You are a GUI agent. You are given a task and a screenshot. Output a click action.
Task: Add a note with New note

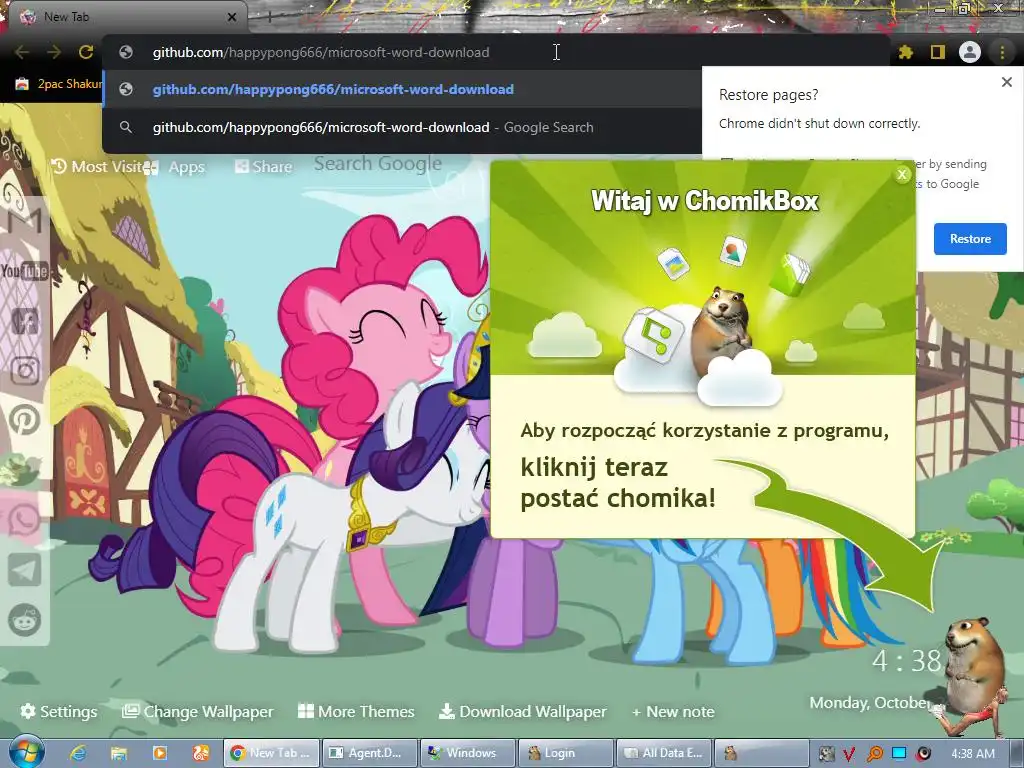673,712
